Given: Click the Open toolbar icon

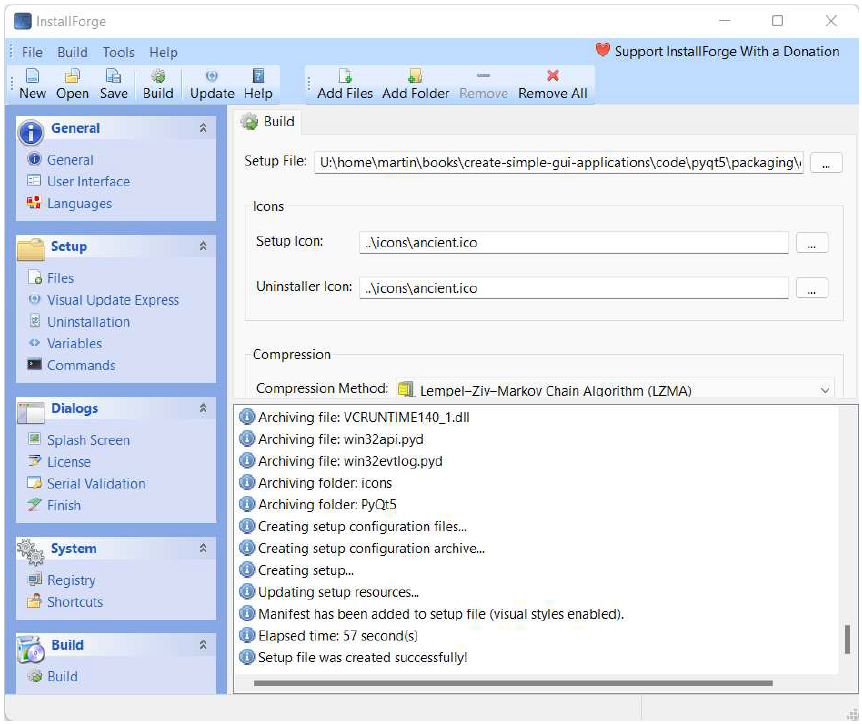Looking at the screenshot, I should click(x=72, y=76).
